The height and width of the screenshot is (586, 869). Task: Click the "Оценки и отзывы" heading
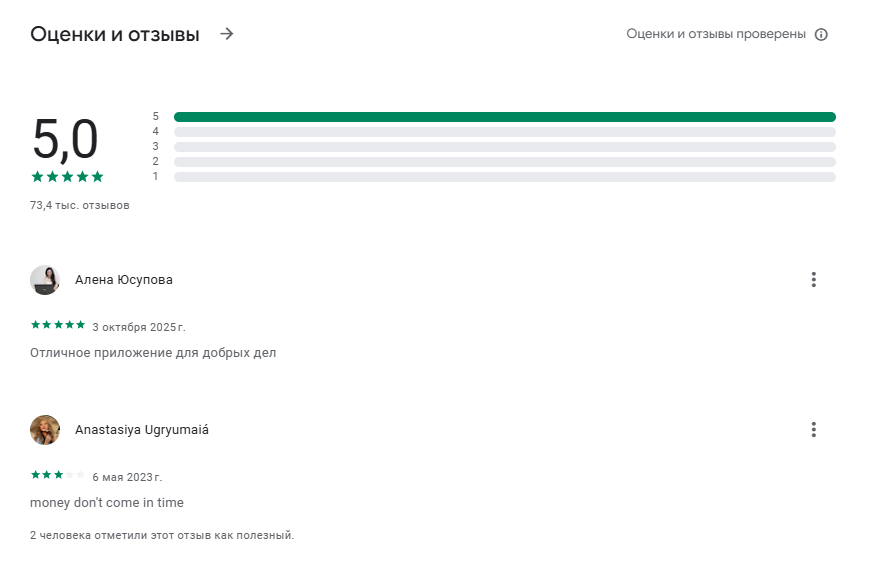tap(115, 34)
